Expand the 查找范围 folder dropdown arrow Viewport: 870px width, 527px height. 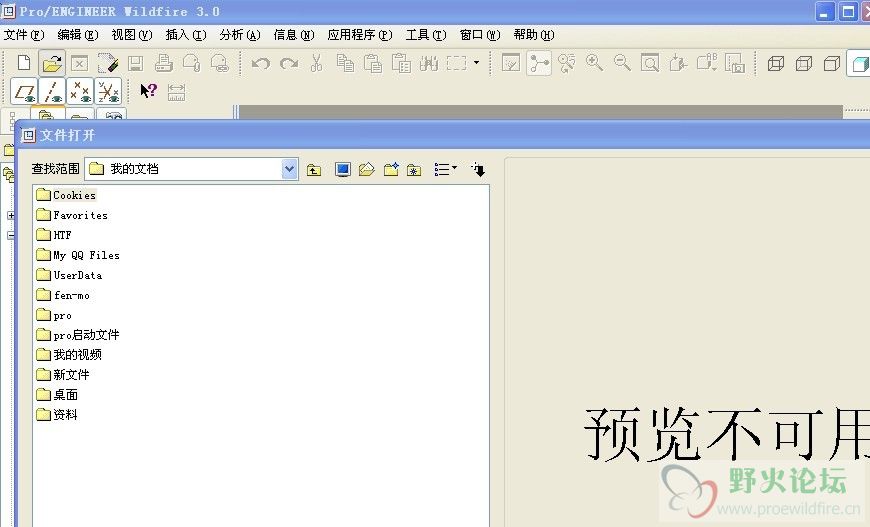pyautogui.click(x=289, y=169)
